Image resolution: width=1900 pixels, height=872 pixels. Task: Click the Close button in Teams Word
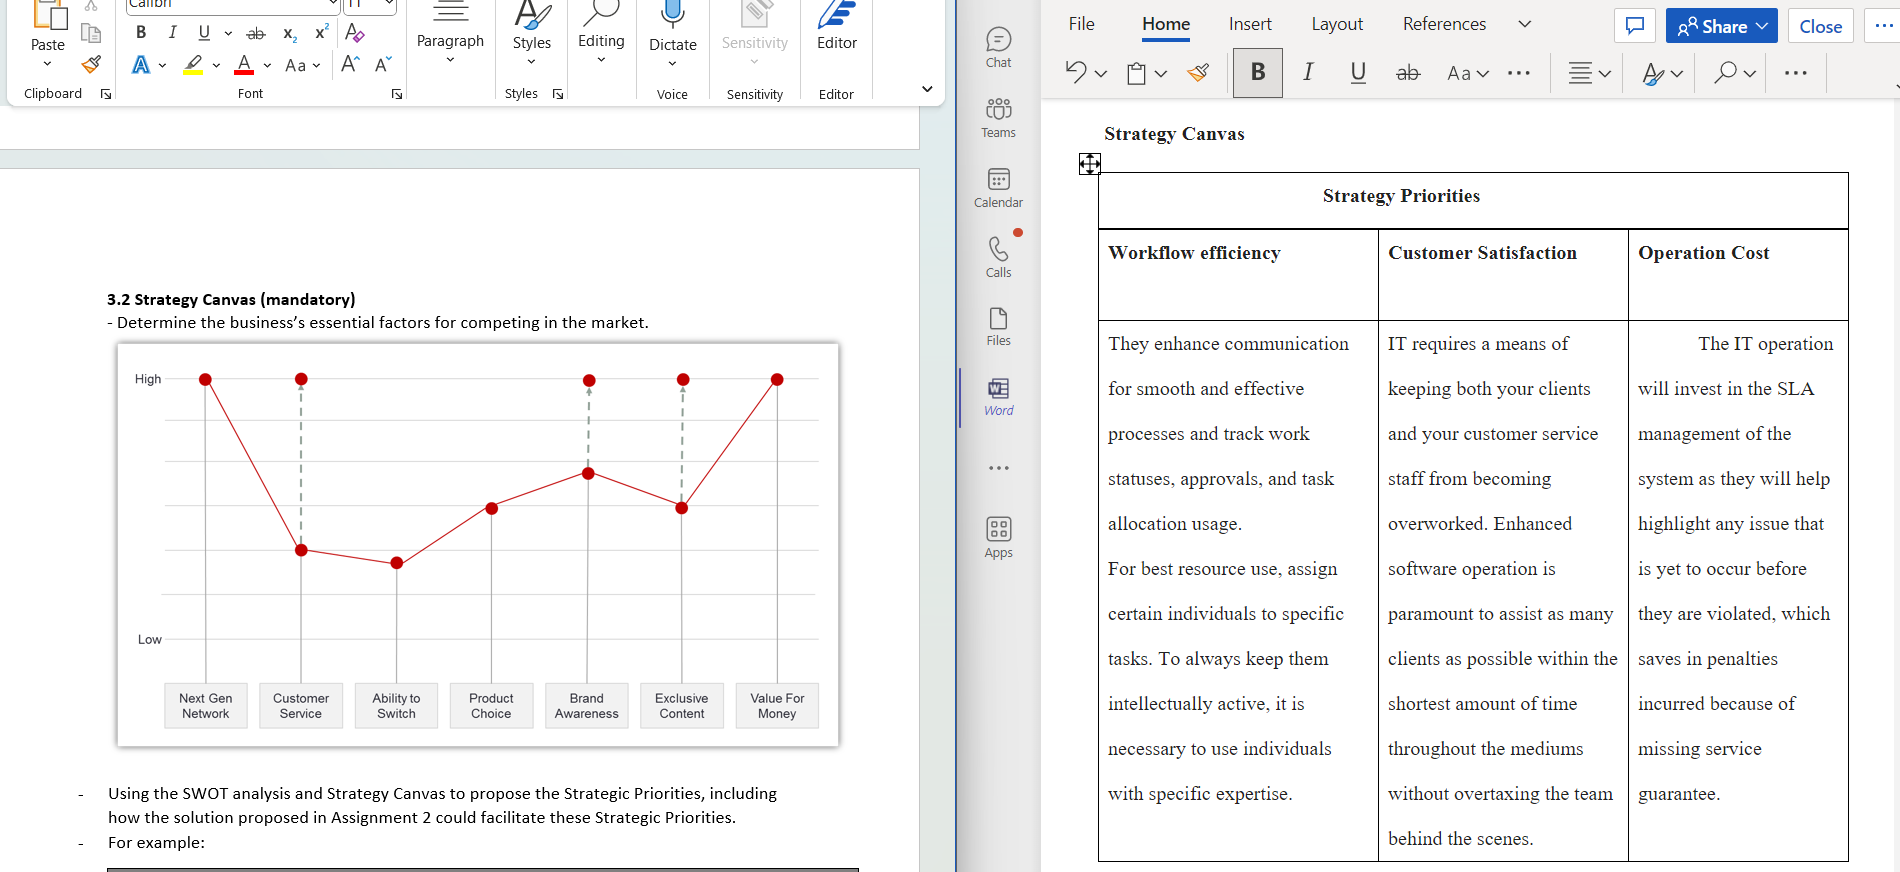(1821, 26)
